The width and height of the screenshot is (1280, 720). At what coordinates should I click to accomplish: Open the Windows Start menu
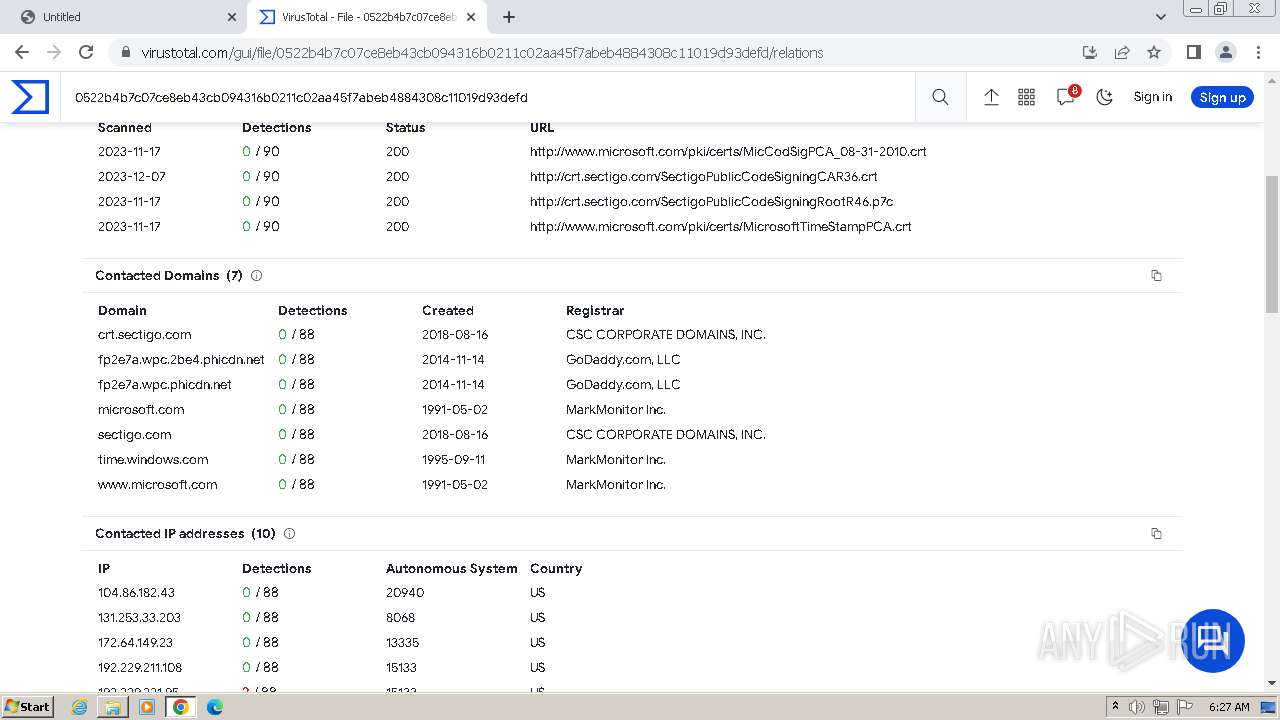(x=27, y=706)
